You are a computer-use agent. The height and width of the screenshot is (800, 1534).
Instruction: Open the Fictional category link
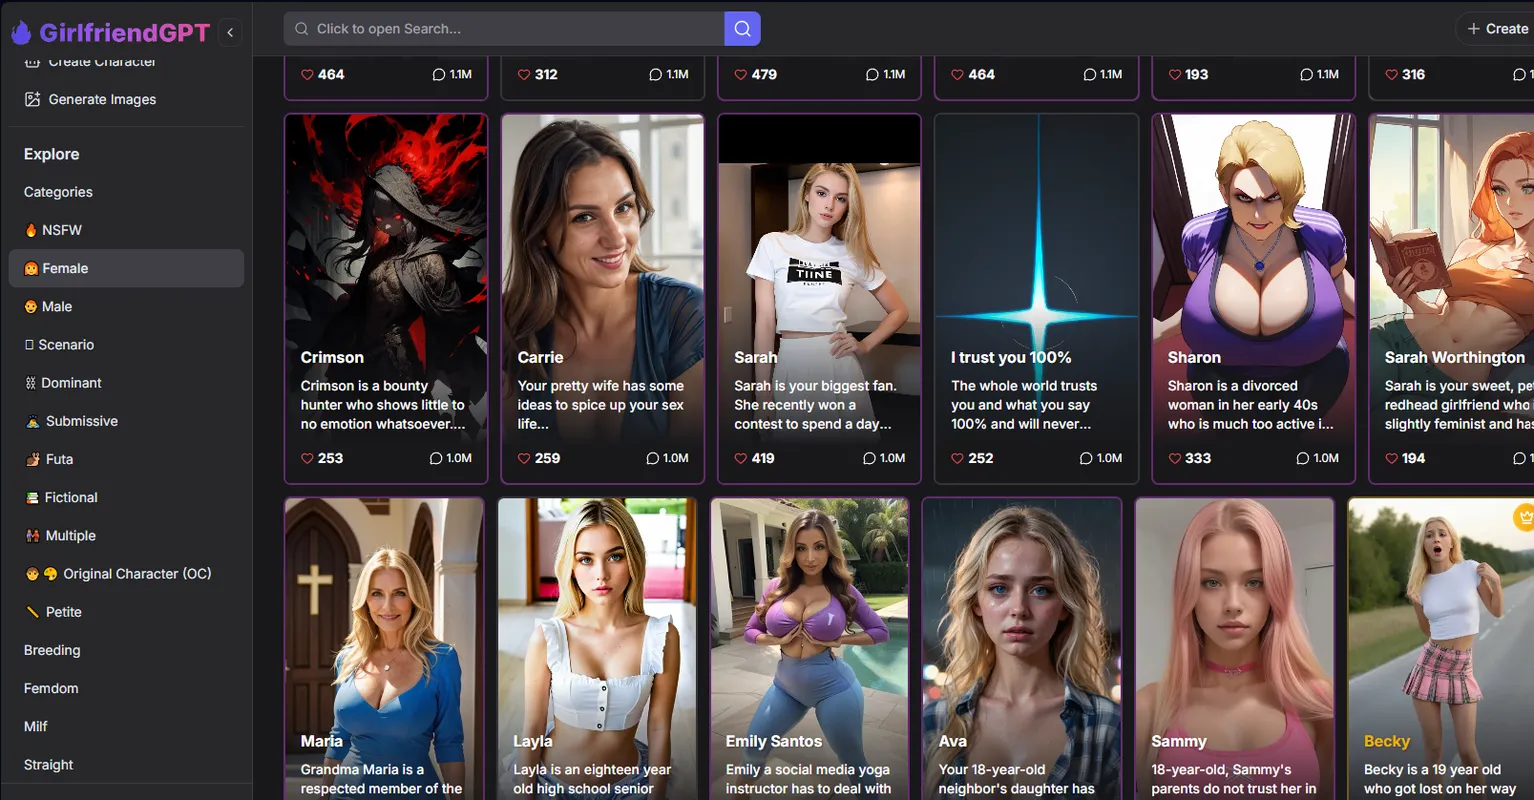click(62, 498)
